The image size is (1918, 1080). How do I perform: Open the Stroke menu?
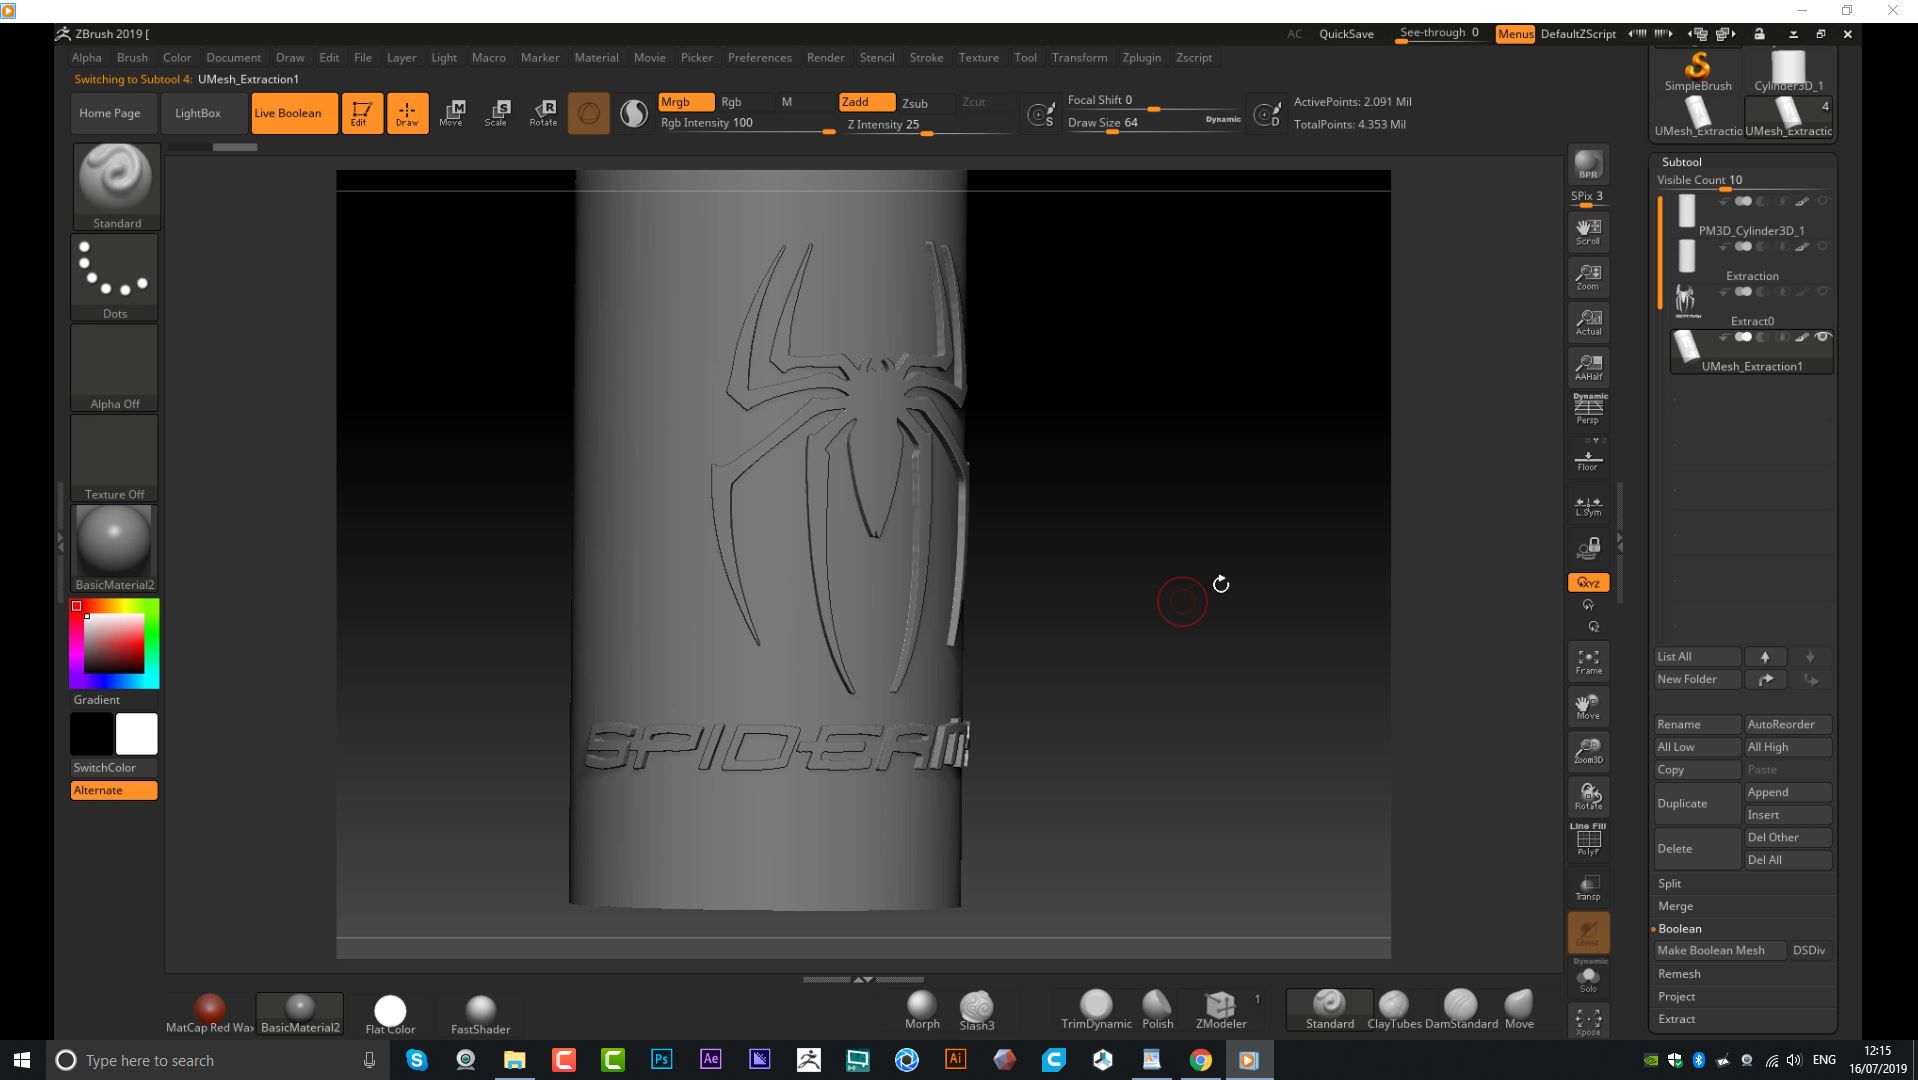coord(926,58)
